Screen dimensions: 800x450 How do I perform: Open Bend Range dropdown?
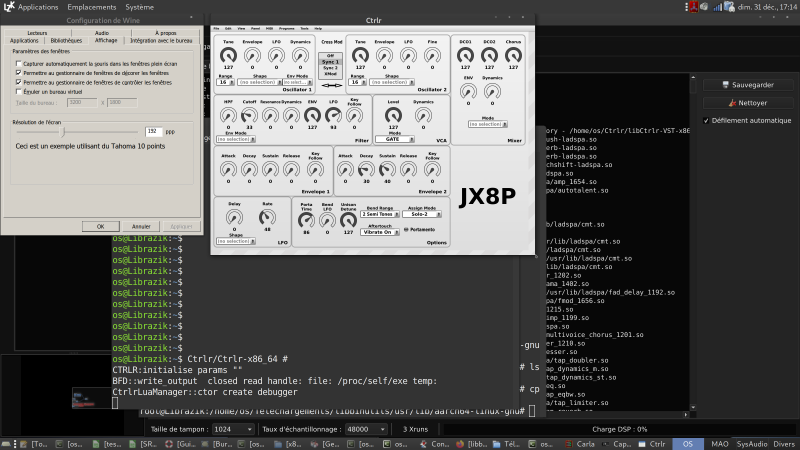tap(380, 214)
